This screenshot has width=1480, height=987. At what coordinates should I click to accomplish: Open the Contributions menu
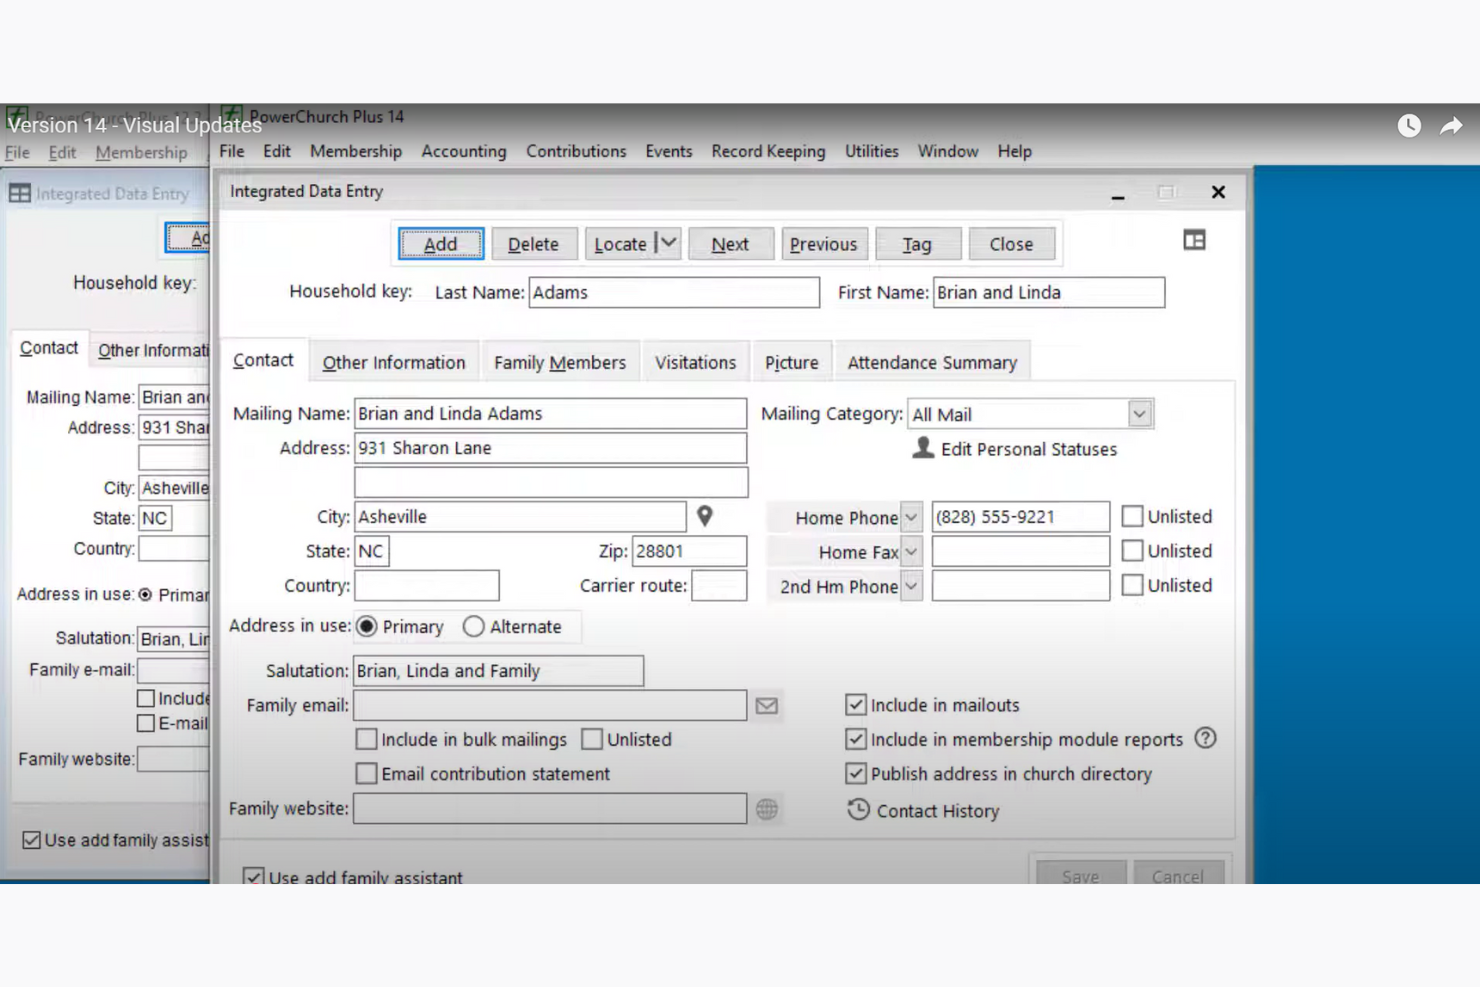(576, 151)
